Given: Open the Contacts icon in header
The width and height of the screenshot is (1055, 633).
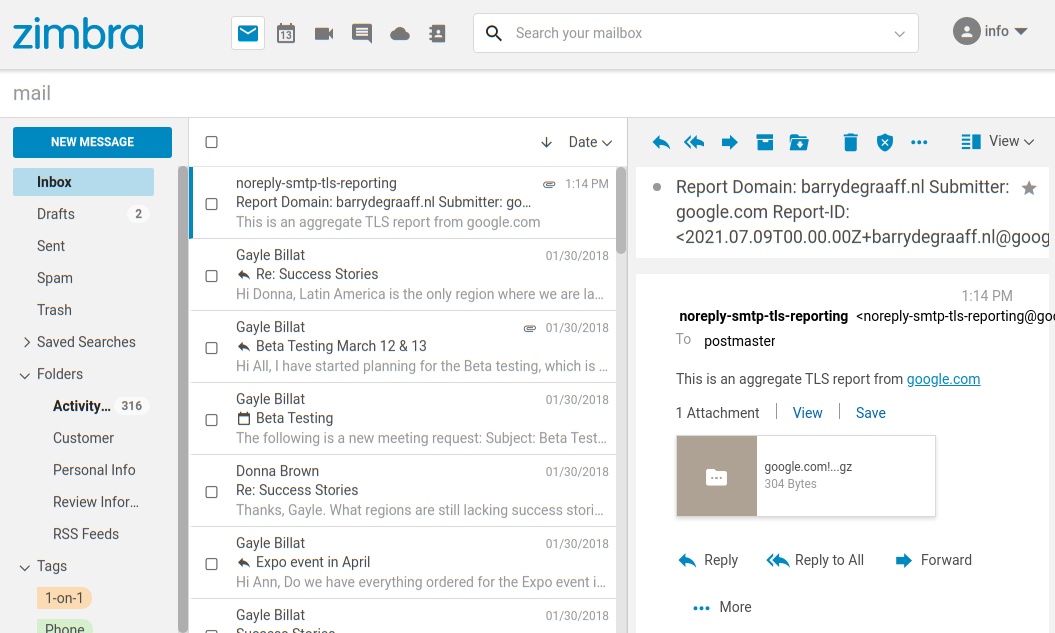Looking at the screenshot, I should (x=437, y=33).
